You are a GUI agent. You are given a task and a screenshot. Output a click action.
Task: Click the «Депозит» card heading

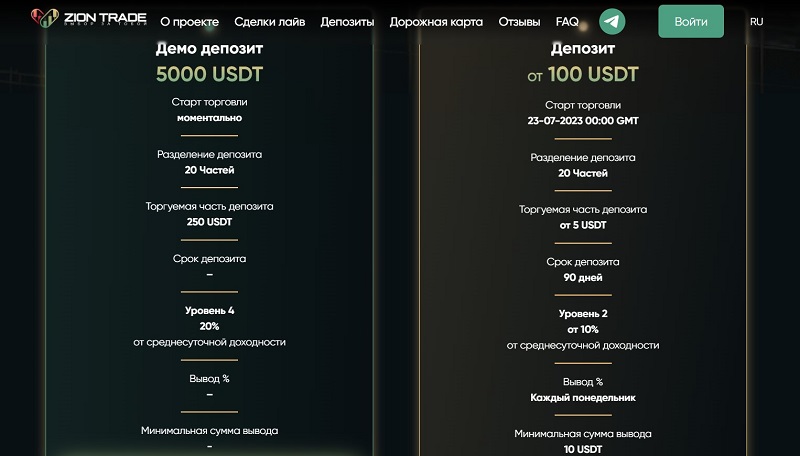(x=583, y=47)
